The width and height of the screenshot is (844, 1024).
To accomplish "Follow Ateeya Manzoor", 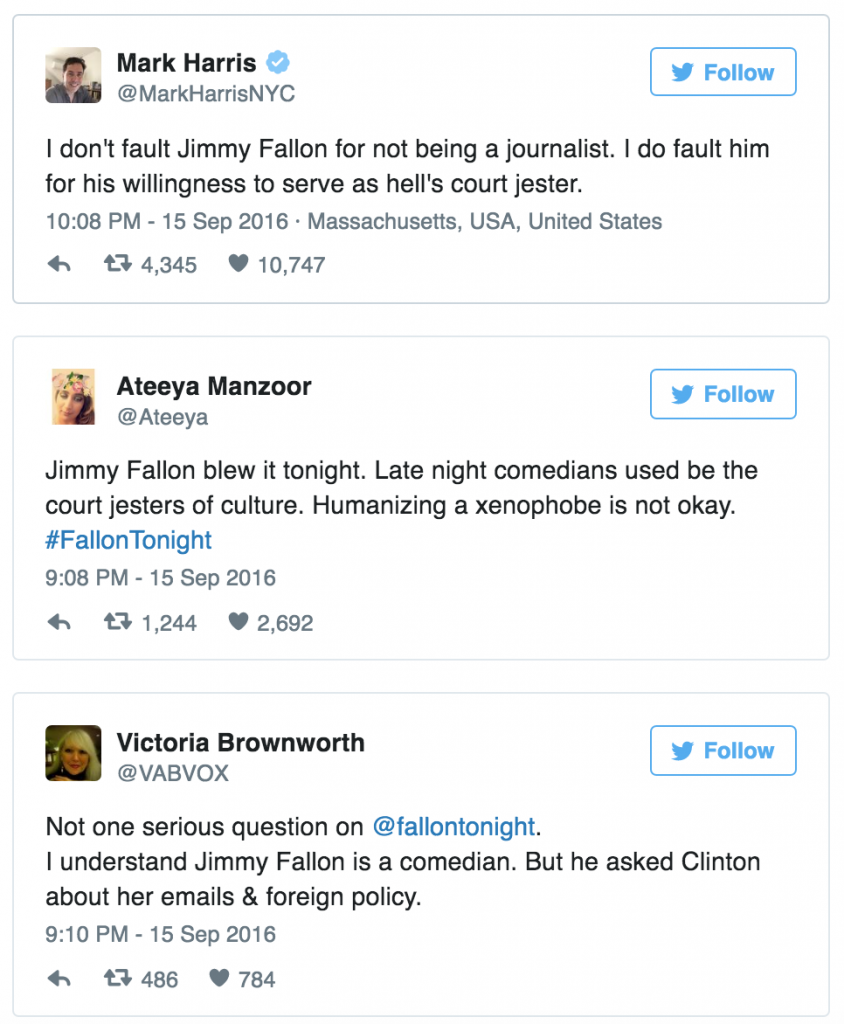I will (x=723, y=394).
